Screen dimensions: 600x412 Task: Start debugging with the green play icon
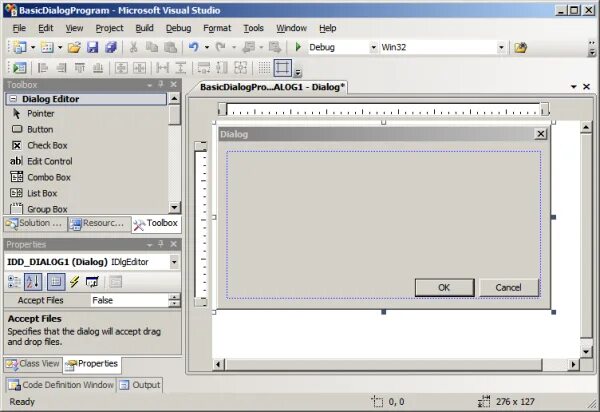(298, 47)
